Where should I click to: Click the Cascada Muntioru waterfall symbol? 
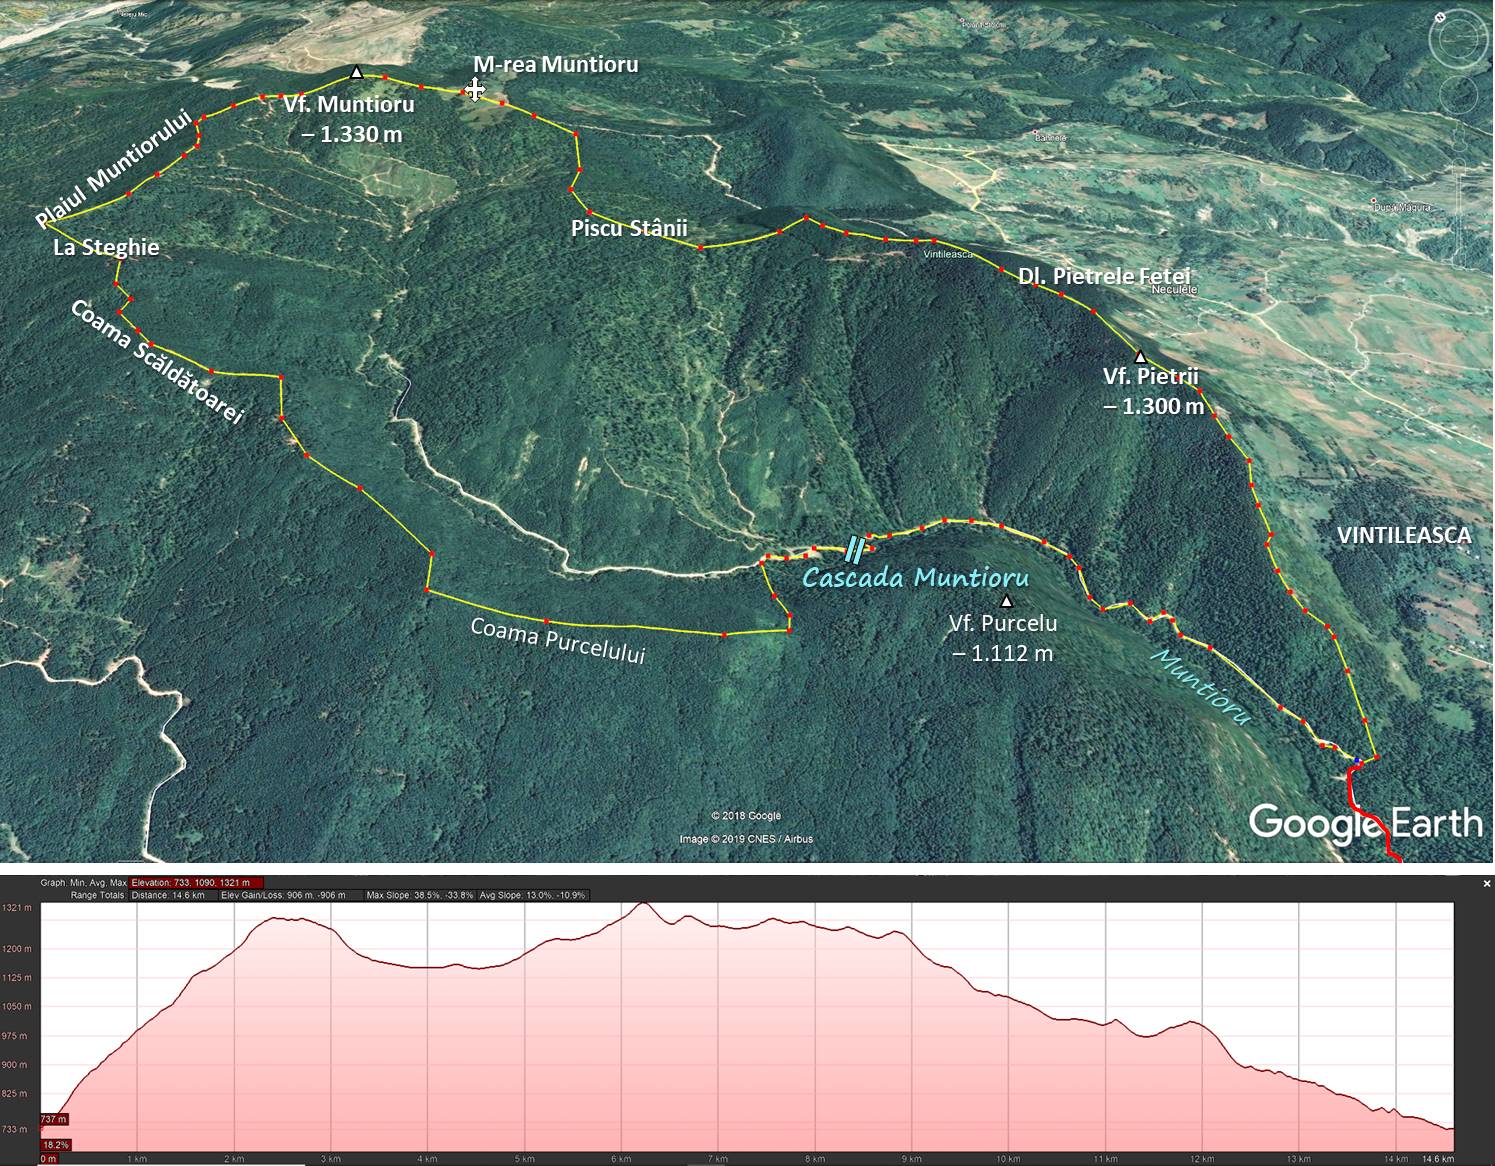pyautogui.click(x=856, y=547)
